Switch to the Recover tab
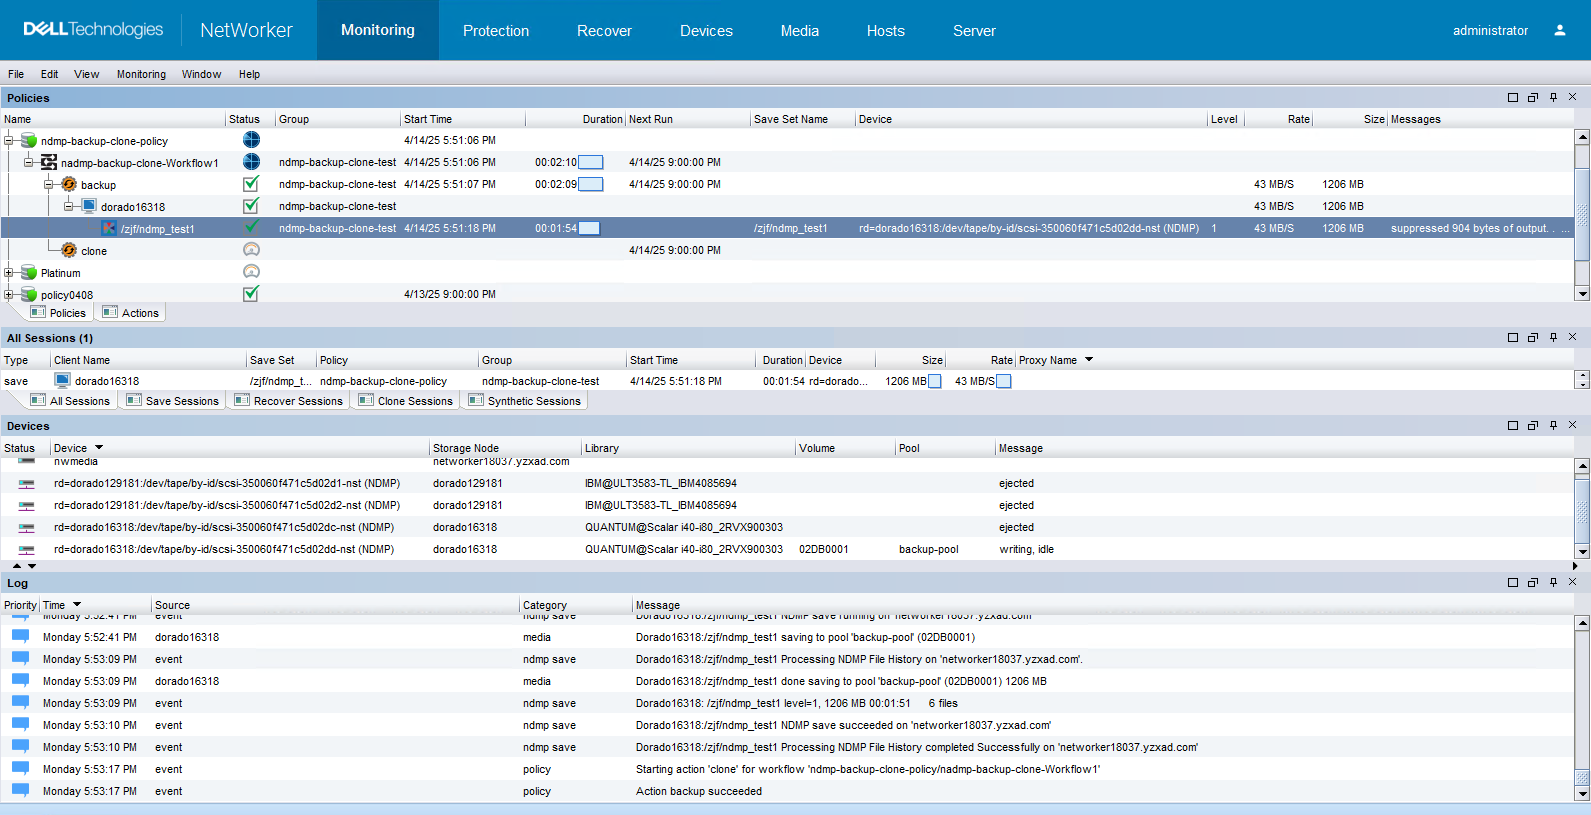 point(604,30)
